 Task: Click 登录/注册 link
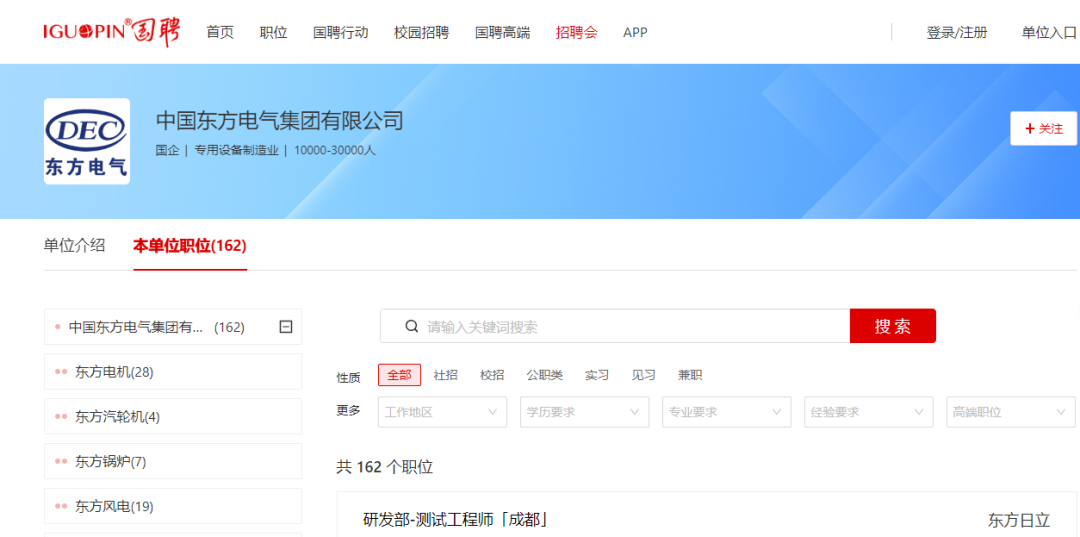pos(957,32)
